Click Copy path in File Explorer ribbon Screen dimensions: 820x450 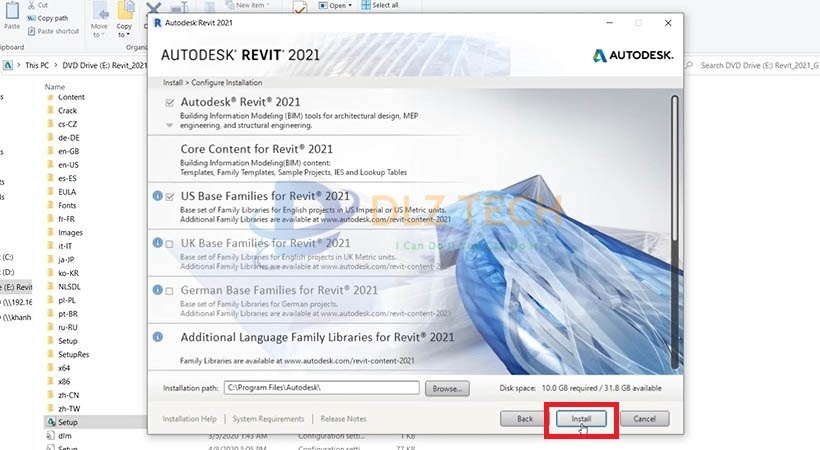click(x=48, y=18)
